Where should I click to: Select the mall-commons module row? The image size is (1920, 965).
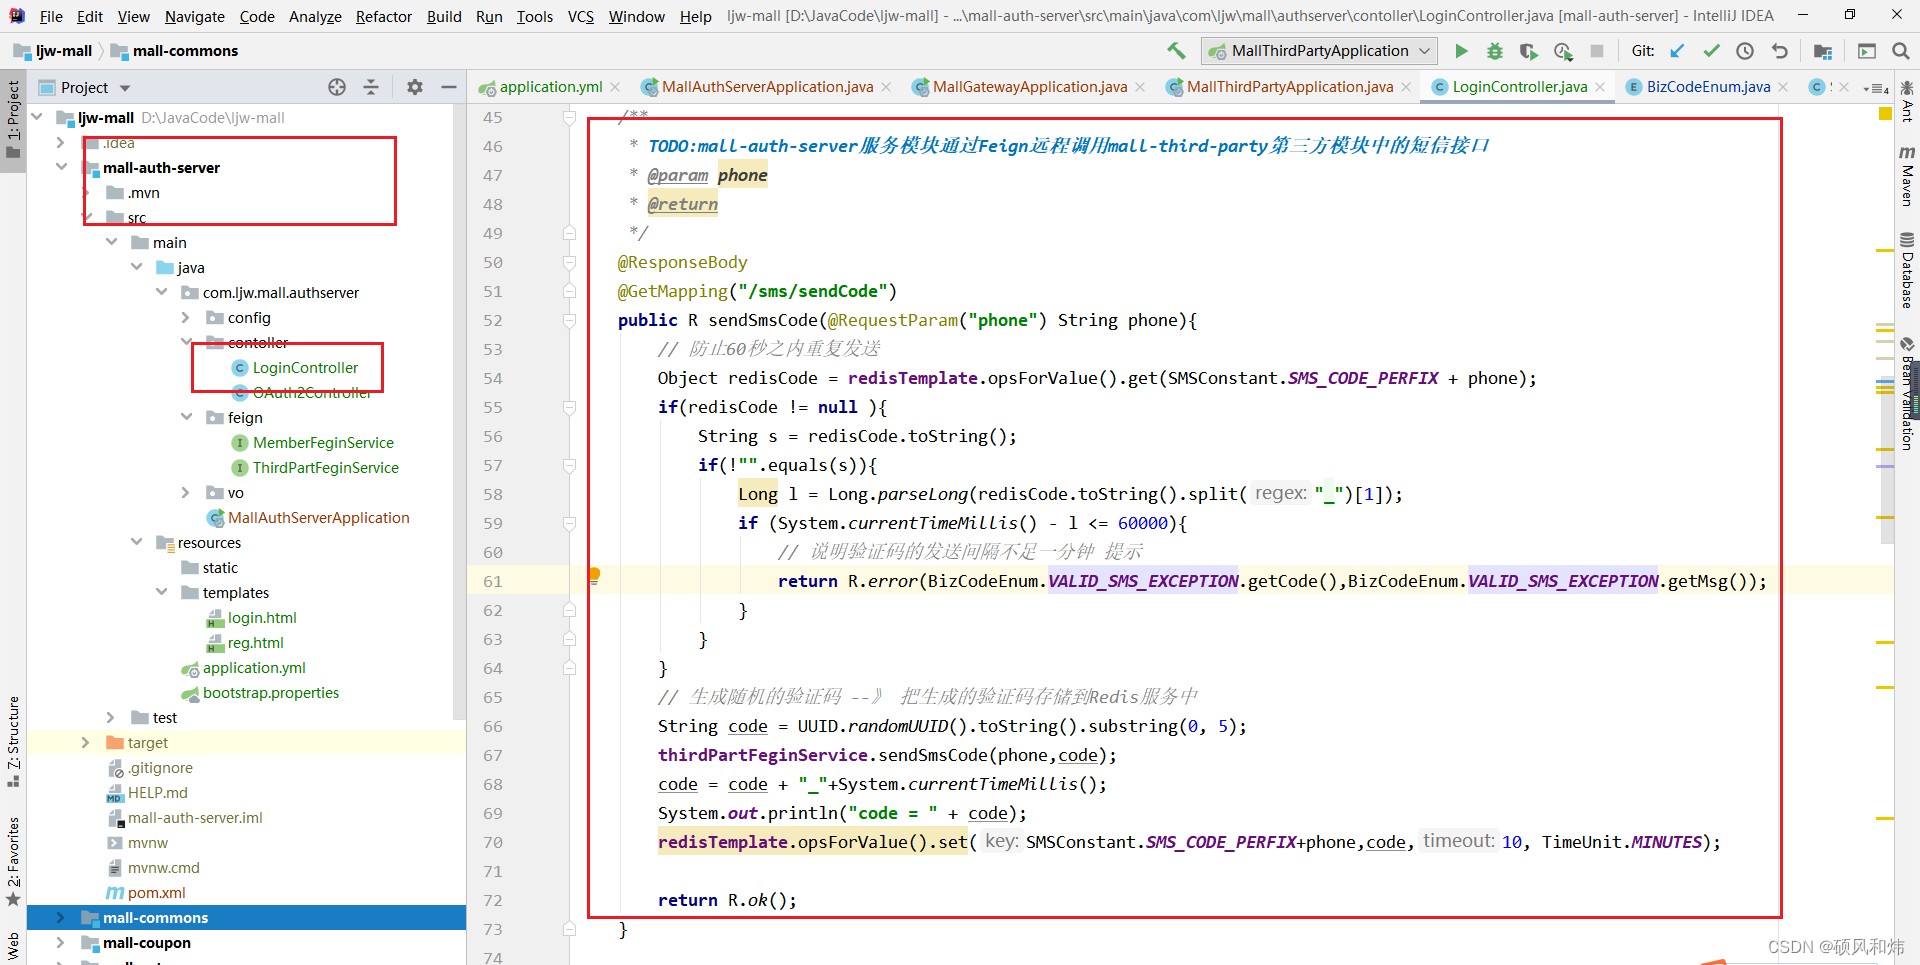point(246,917)
